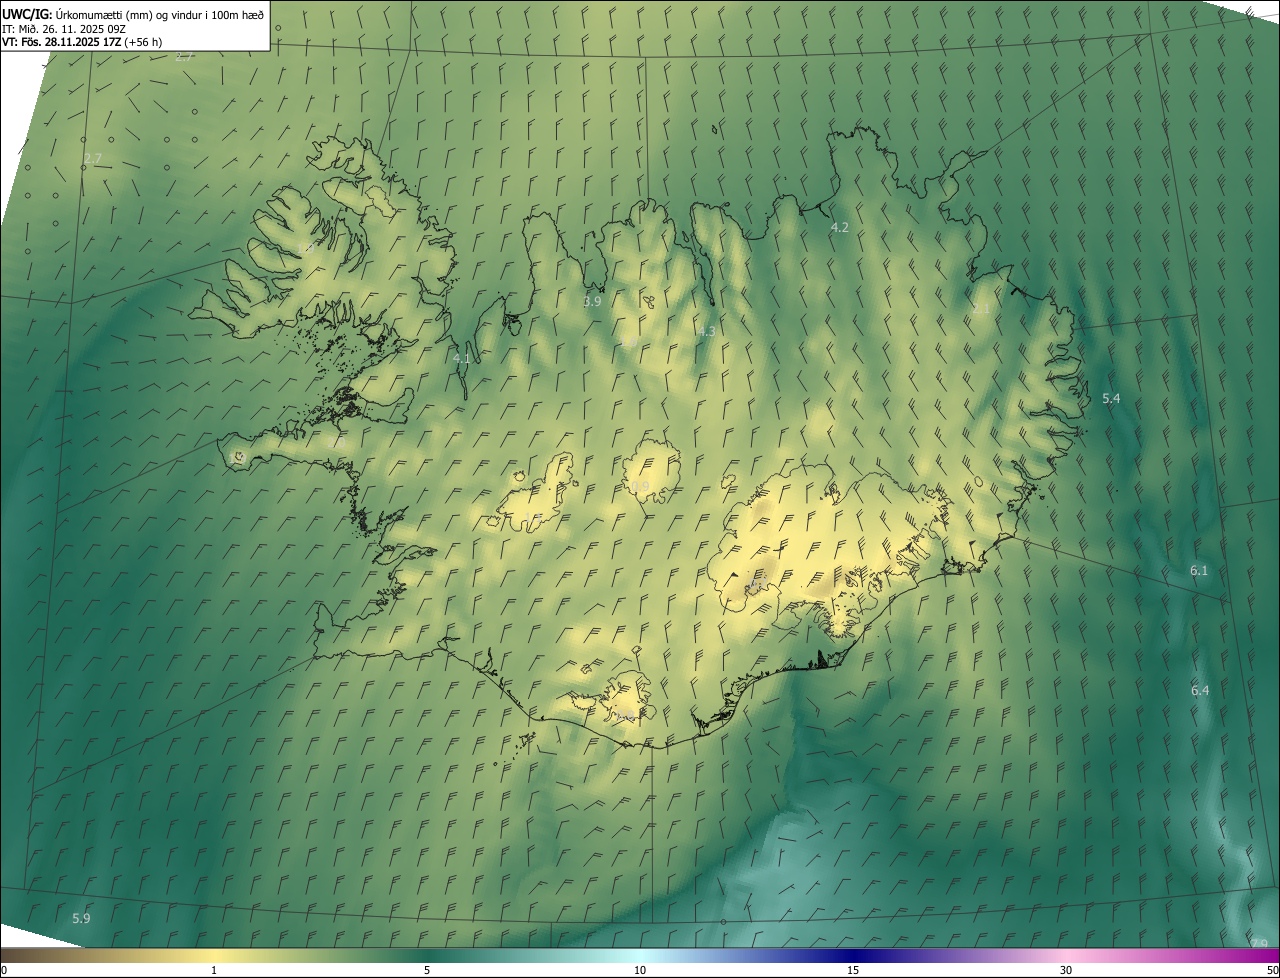Click the "UWC/IG: Úrkomumætti (mm)" title line
Screen dimensions: 1280x978
(x=134, y=13)
